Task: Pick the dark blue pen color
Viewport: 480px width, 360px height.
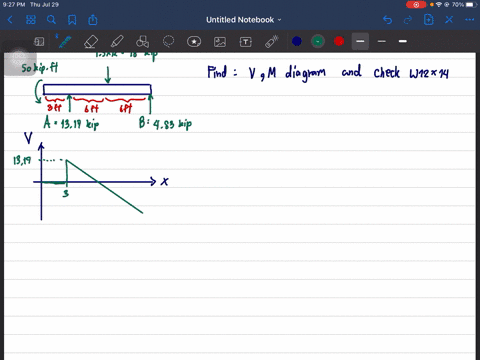Action: click(x=297, y=41)
